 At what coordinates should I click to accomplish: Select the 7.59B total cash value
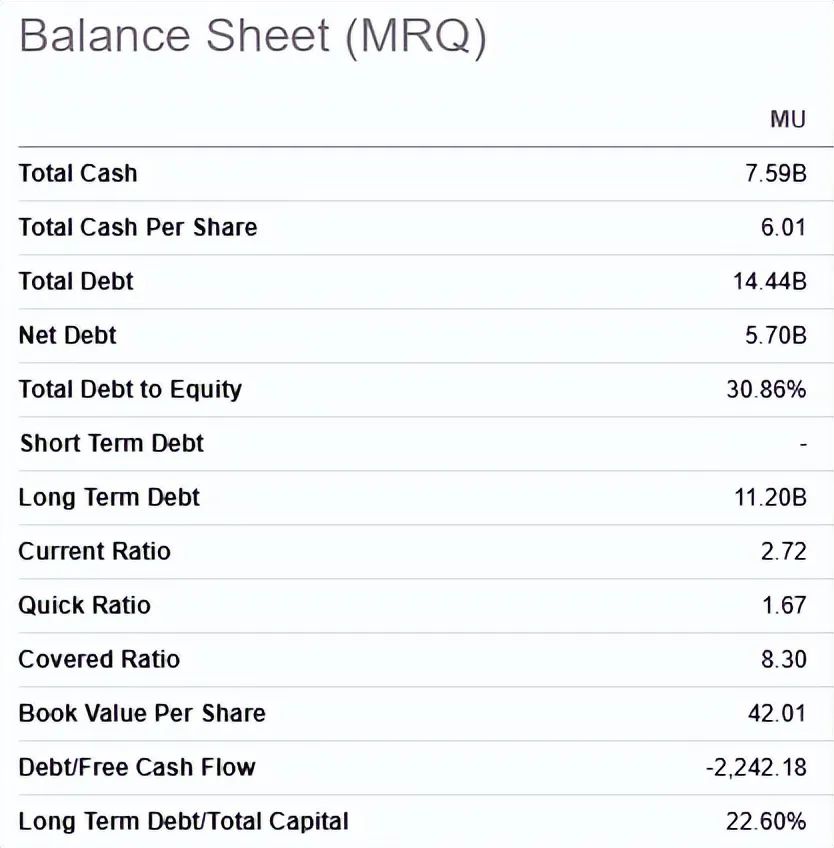point(776,174)
